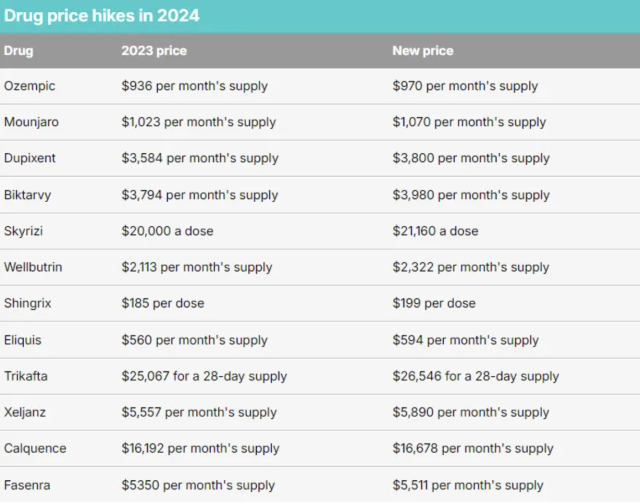
Task: Click Trikafta's $26,546 new price cell
Action: [476, 376]
